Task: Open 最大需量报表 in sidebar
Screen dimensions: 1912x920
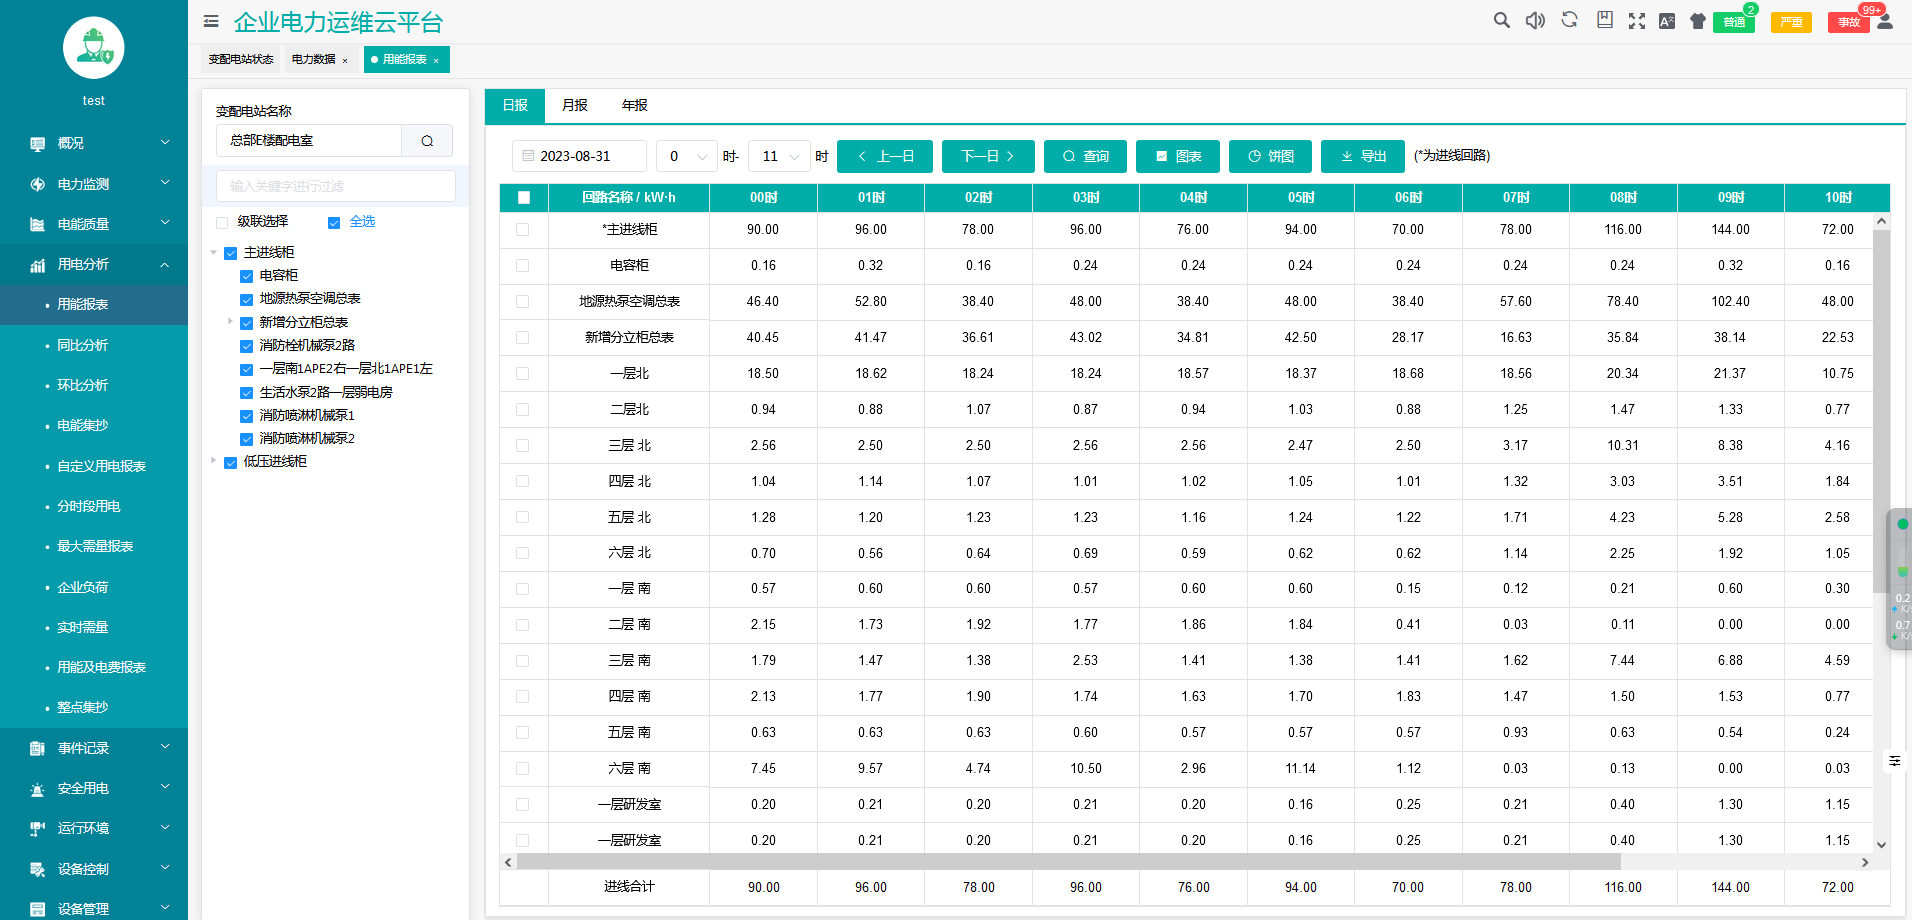Action: coord(95,546)
